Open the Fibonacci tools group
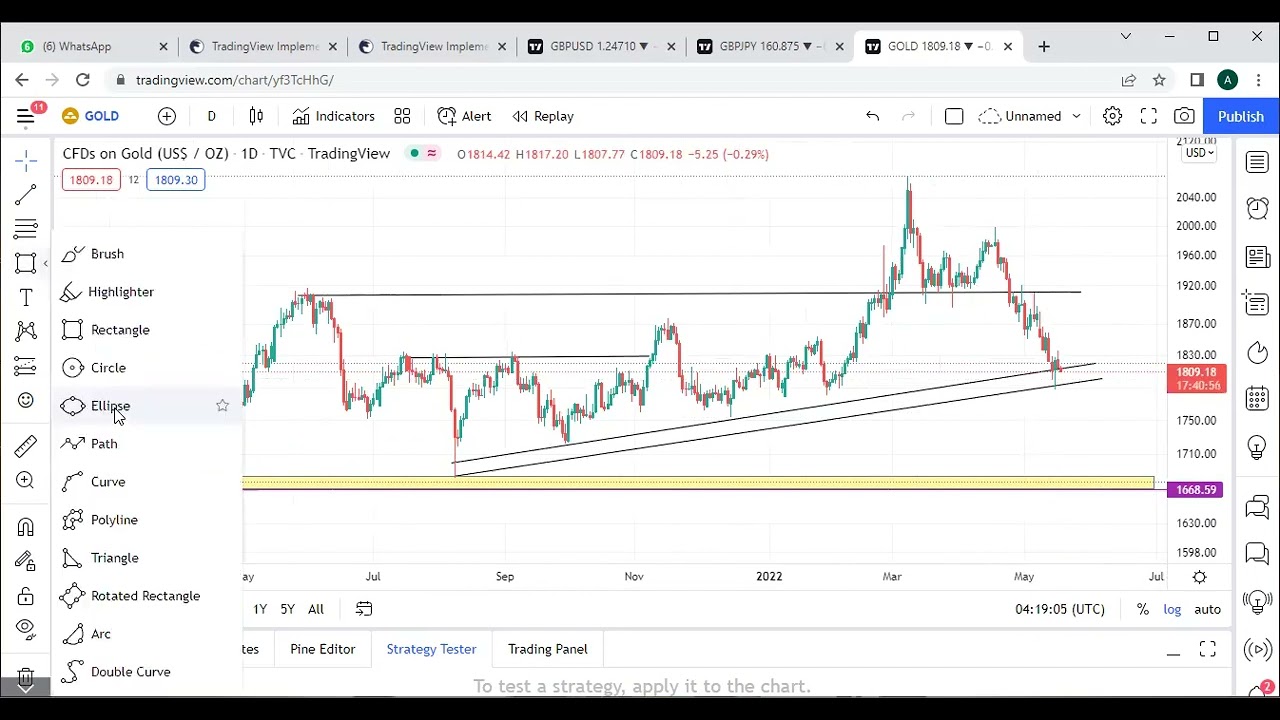Image resolution: width=1280 pixels, height=720 pixels. pos(26,229)
